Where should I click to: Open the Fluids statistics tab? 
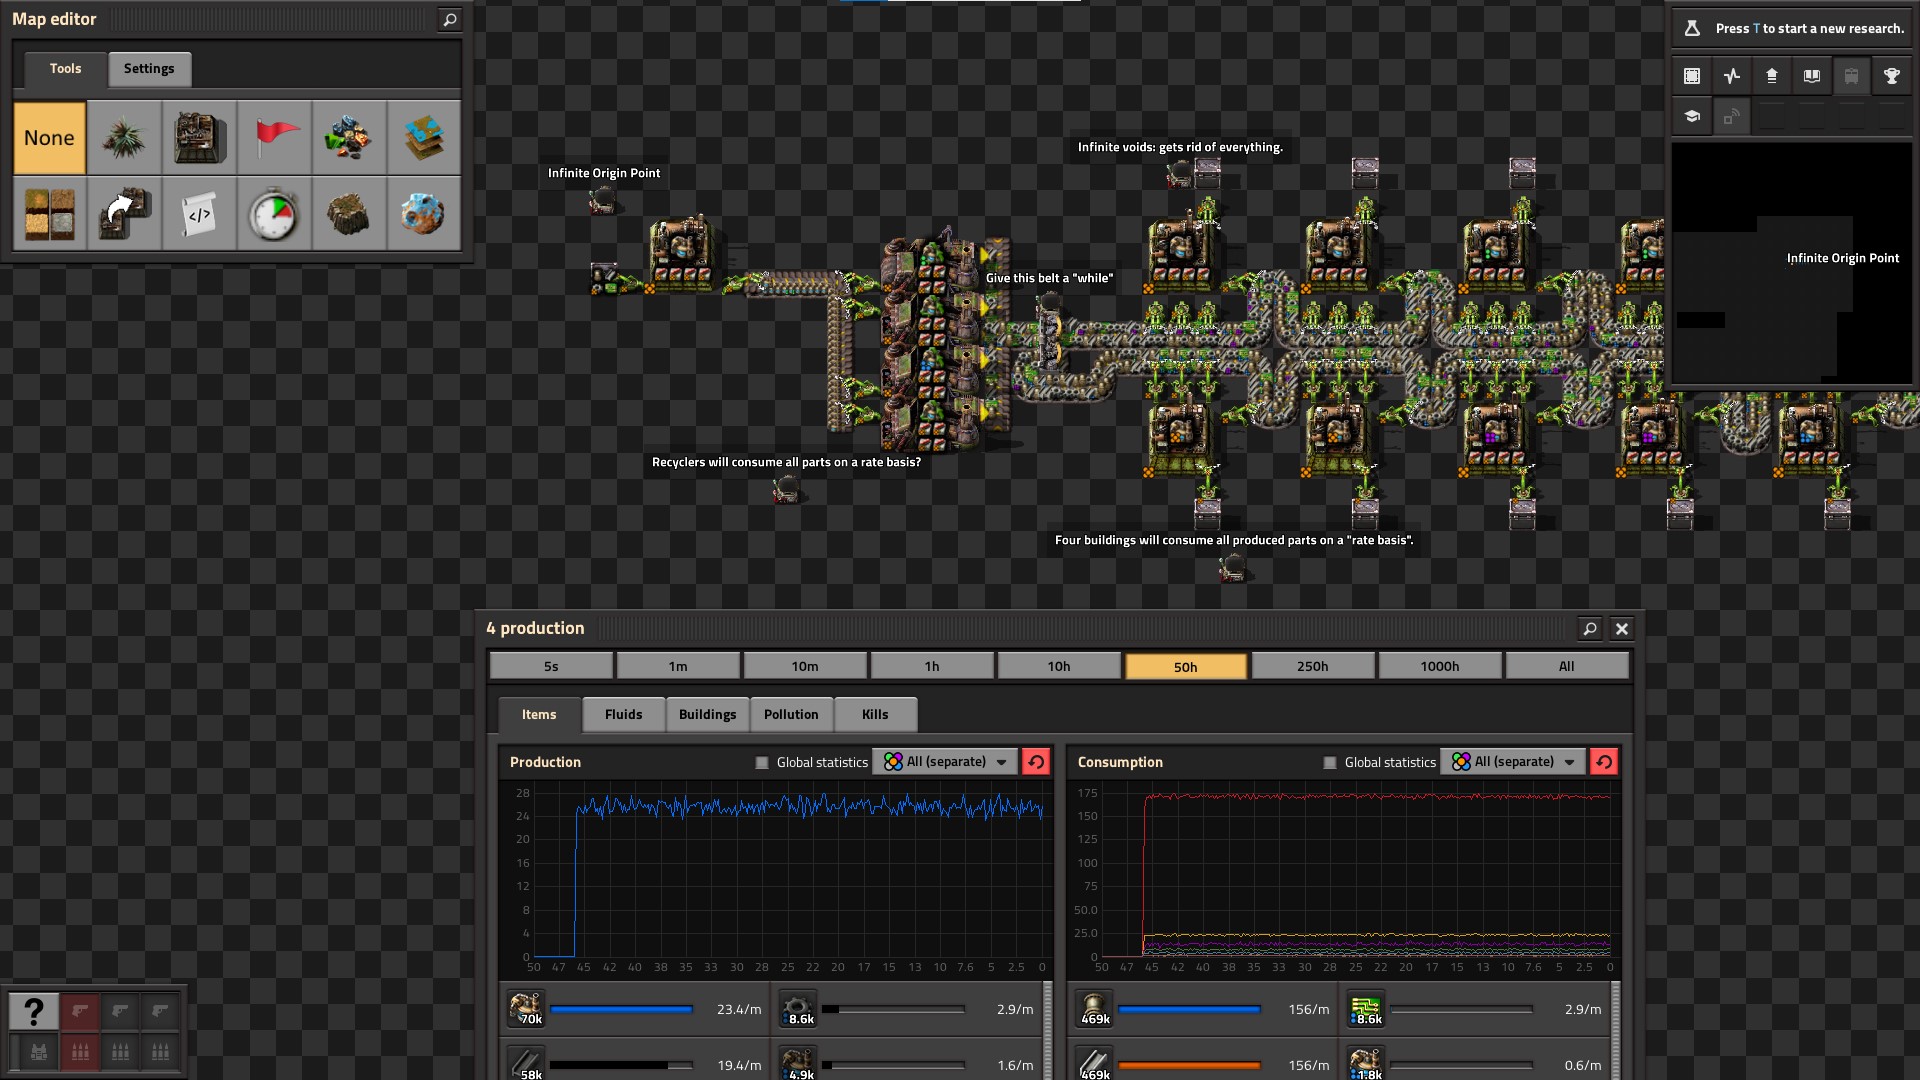point(623,714)
